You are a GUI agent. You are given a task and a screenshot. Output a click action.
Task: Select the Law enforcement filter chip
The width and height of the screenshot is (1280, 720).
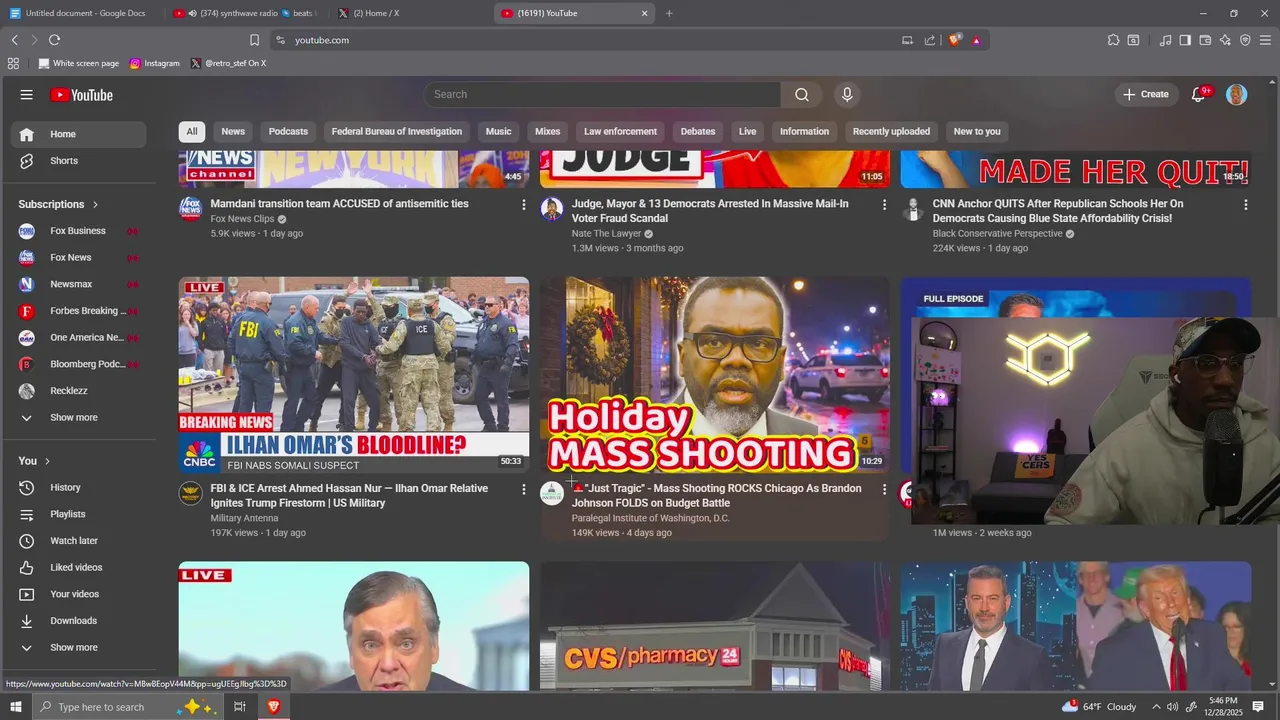[x=620, y=132]
